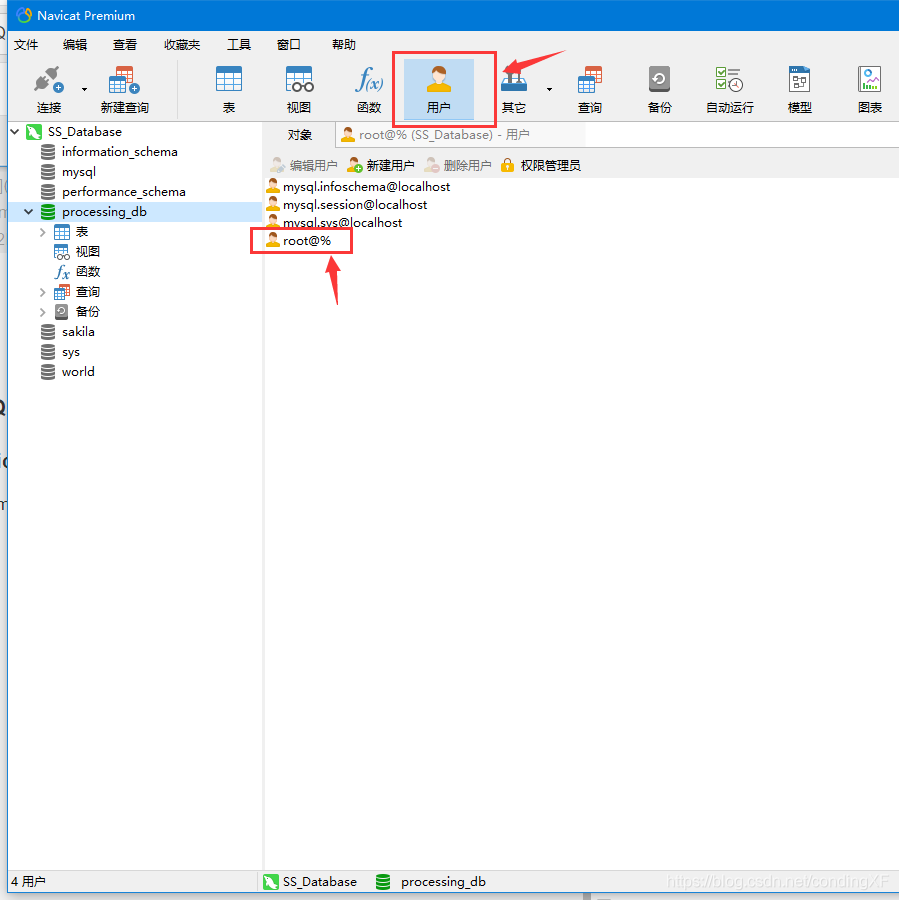Expand the 备份 backups node
899x900 pixels.
(x=42, y=312)
